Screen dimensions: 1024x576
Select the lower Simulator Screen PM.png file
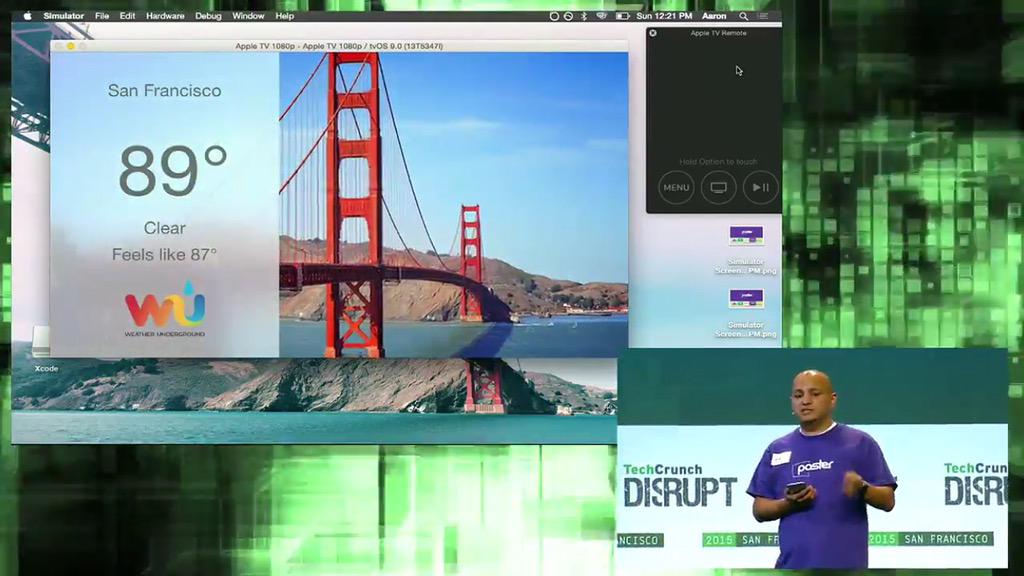pyautogui.click(x=746, y=313)
